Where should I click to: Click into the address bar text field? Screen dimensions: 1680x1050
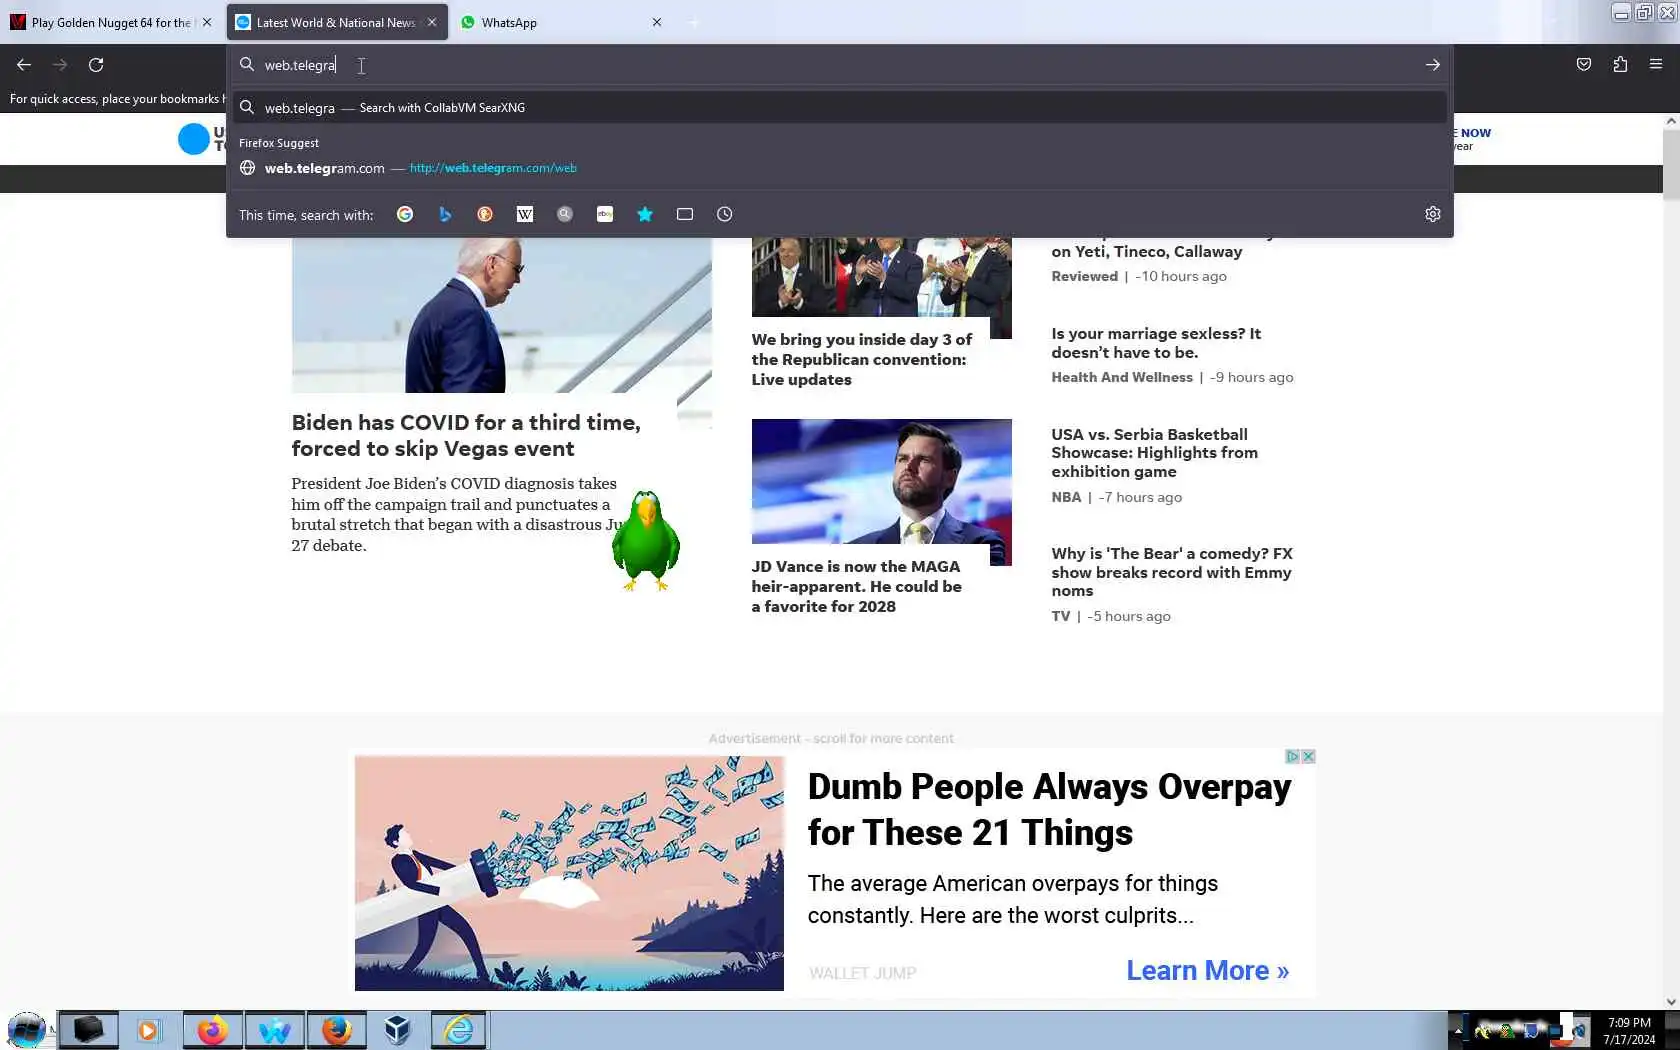click(840, 65)
